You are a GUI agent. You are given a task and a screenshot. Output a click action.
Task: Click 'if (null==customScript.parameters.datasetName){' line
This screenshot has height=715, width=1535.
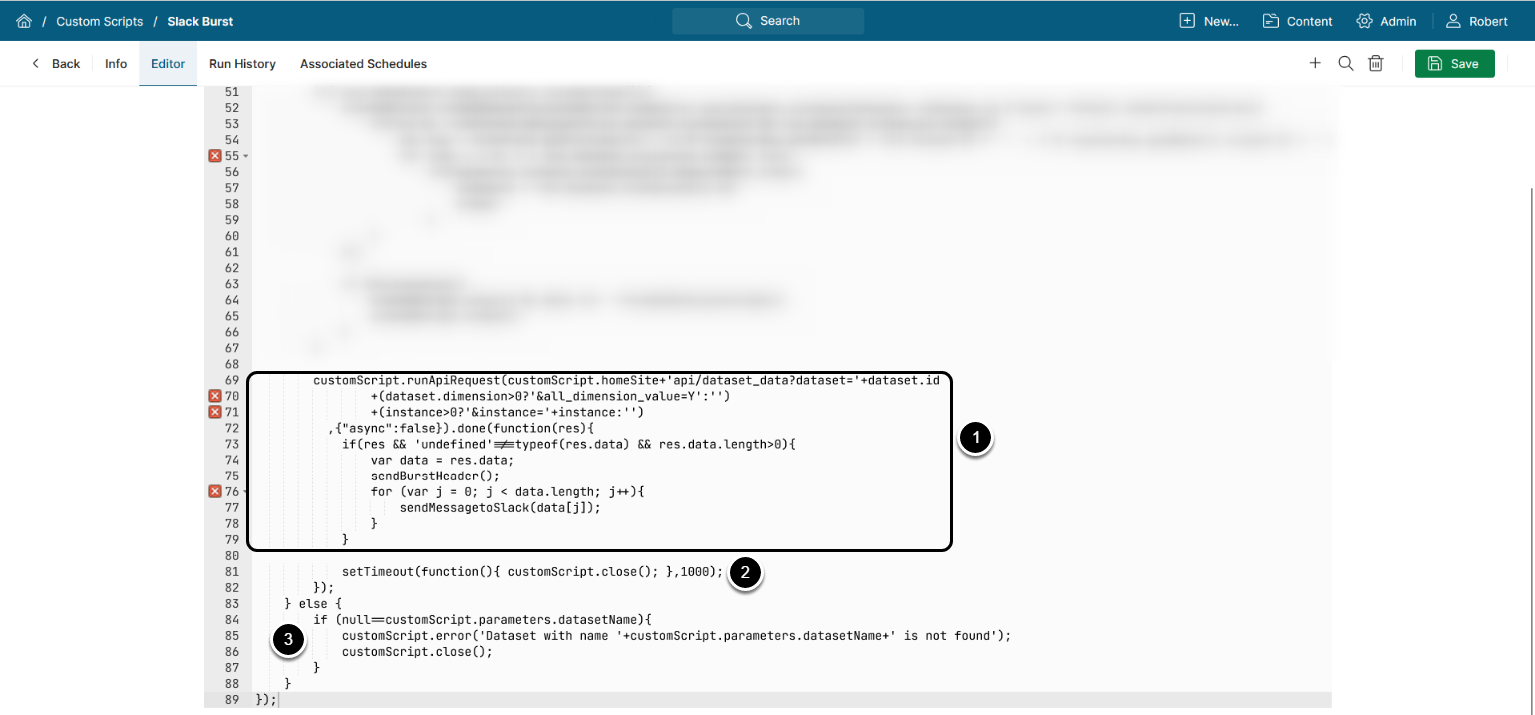tap(482, 620)
